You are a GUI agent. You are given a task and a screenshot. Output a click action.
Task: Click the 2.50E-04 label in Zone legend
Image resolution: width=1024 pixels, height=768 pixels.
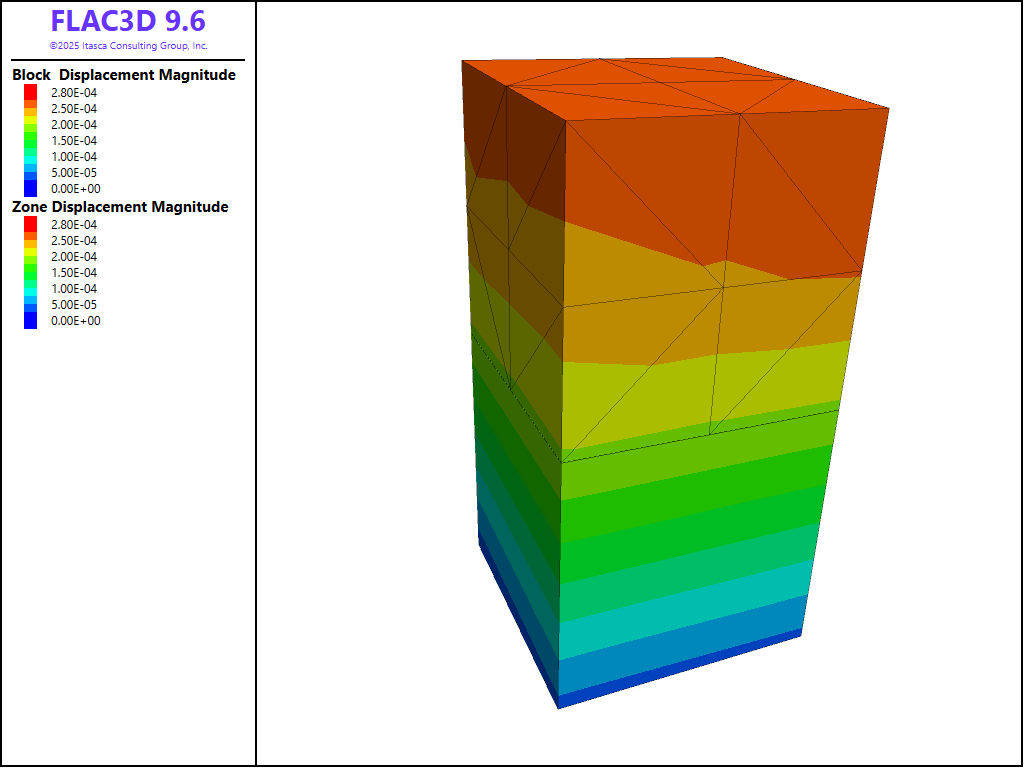coord(75,241)
